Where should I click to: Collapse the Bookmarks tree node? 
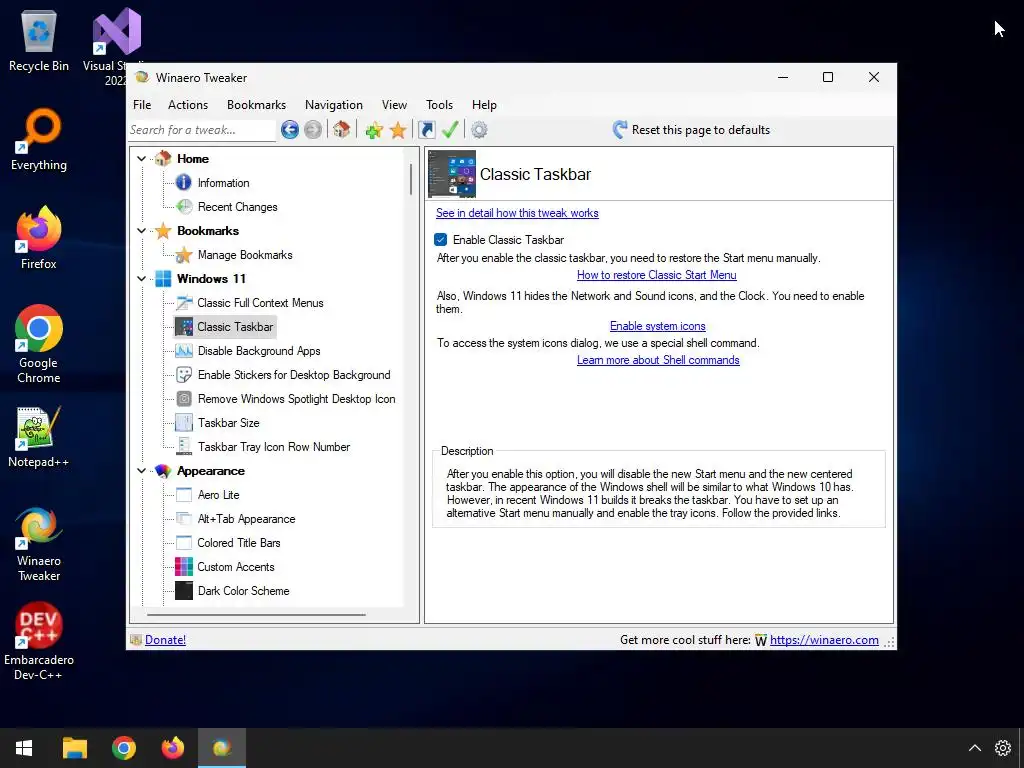coord(141,231)
